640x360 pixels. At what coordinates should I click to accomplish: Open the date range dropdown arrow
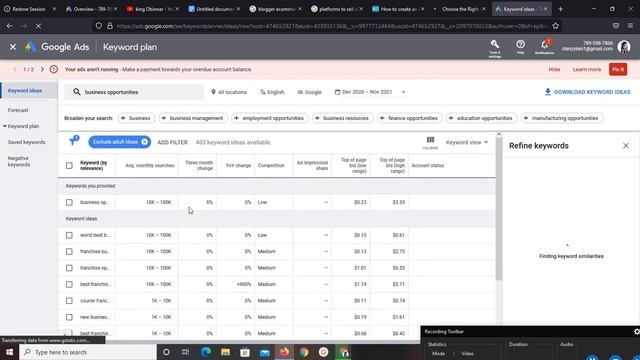(403, 92)
